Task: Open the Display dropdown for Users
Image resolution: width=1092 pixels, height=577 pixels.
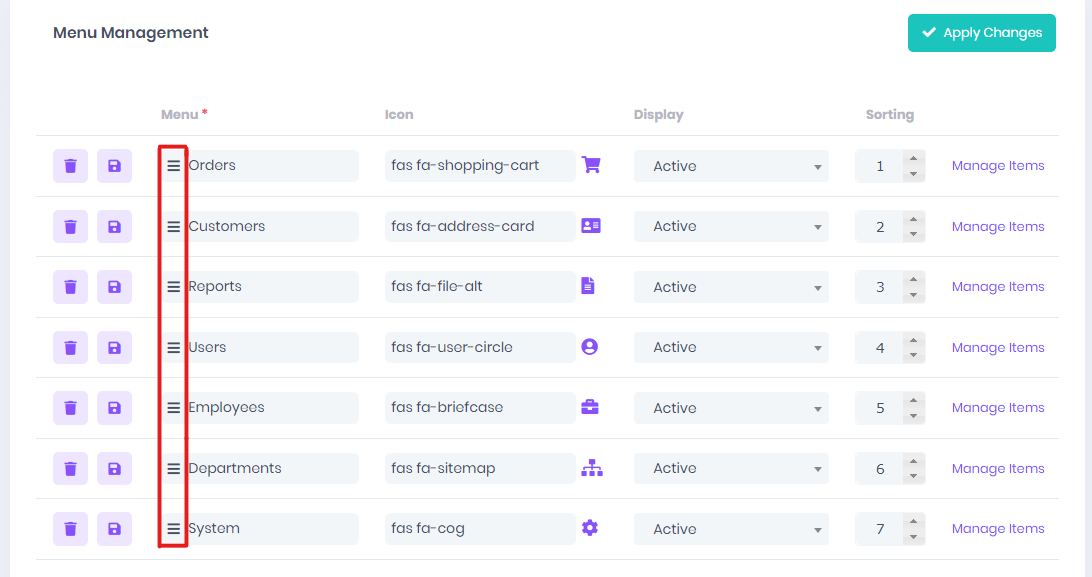Action: click(x=731, y=347)
